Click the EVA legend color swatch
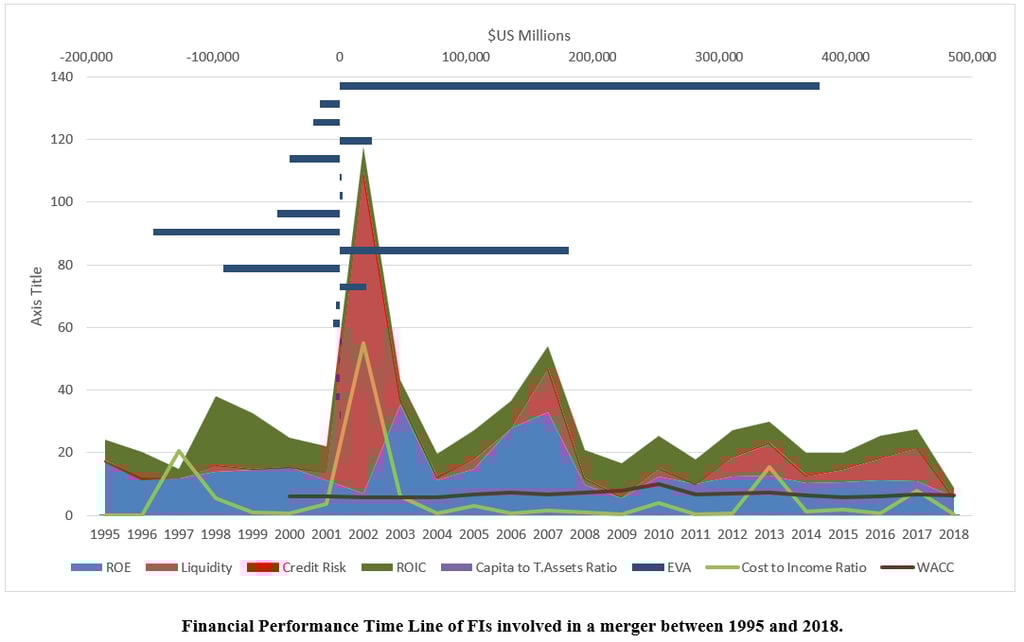This screenshot has height=642, width=1024. 648,567
